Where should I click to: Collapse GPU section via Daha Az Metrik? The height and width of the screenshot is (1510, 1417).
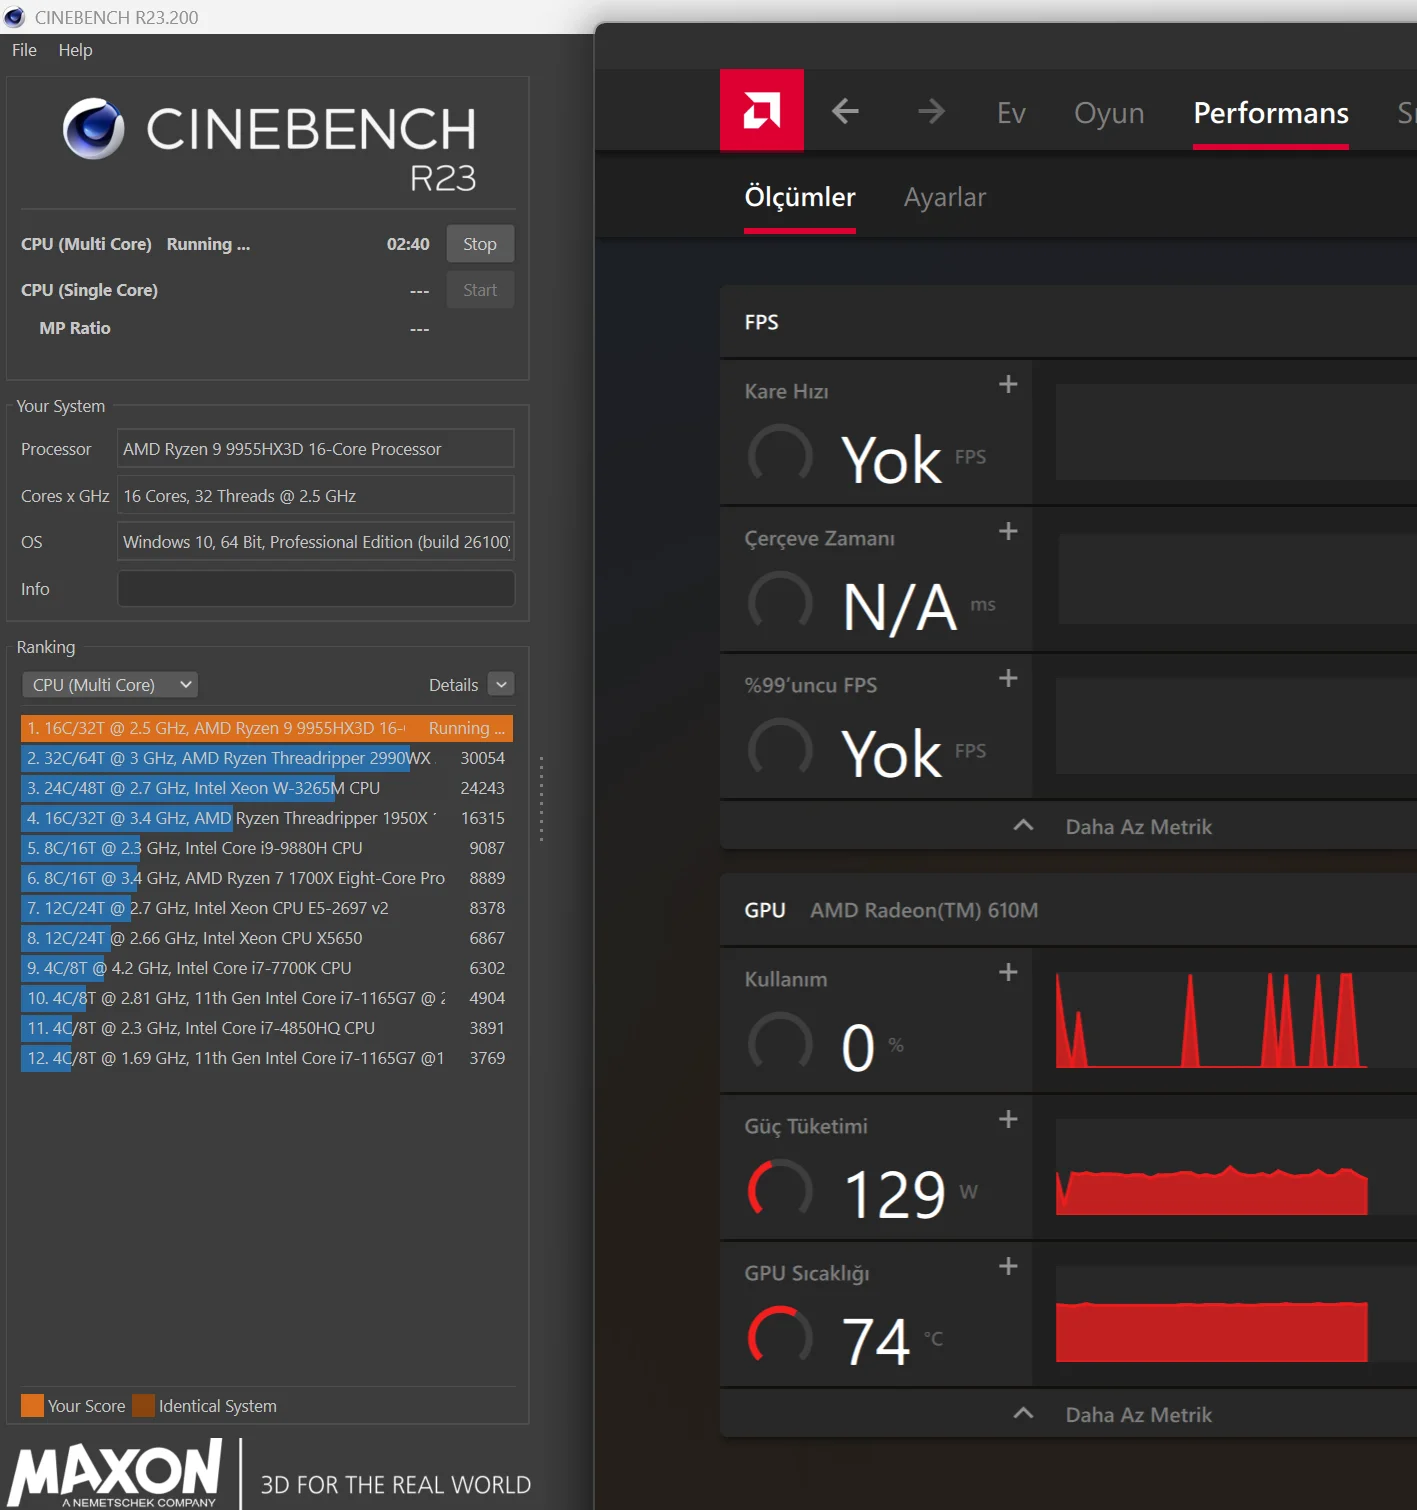(x=1112, y=1415)
